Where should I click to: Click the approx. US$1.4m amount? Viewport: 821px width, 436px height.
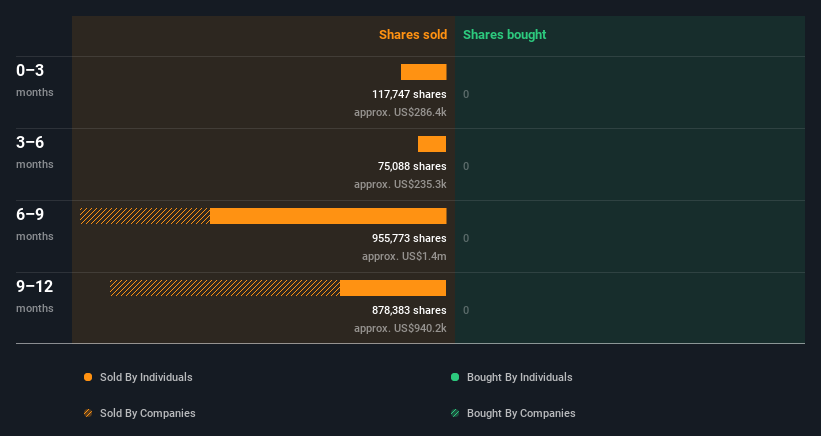pyautogui.click(x=404, y=256)
